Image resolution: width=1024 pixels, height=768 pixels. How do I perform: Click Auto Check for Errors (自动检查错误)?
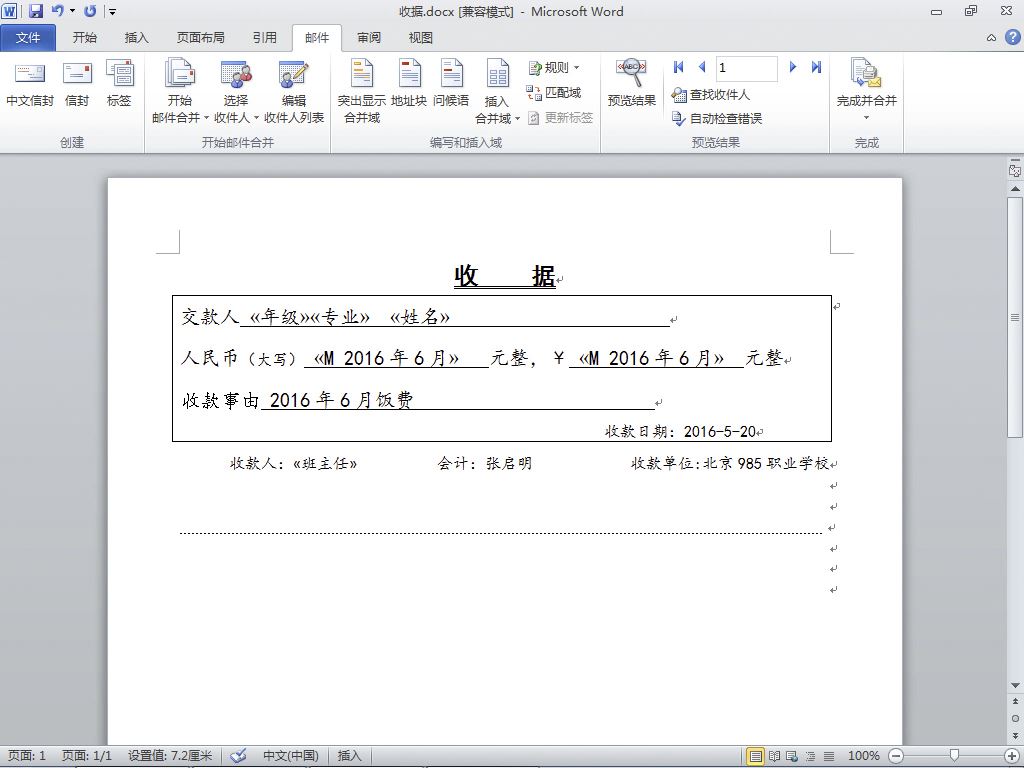tap(717, 118)
